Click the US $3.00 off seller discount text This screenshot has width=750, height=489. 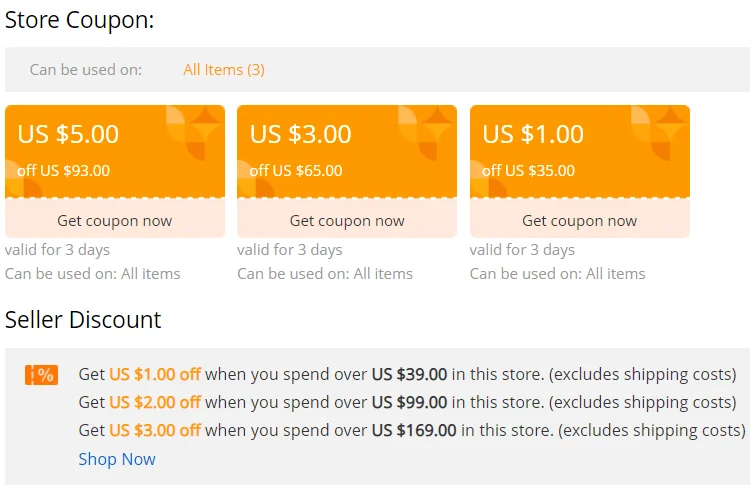(x=155, y=430)
